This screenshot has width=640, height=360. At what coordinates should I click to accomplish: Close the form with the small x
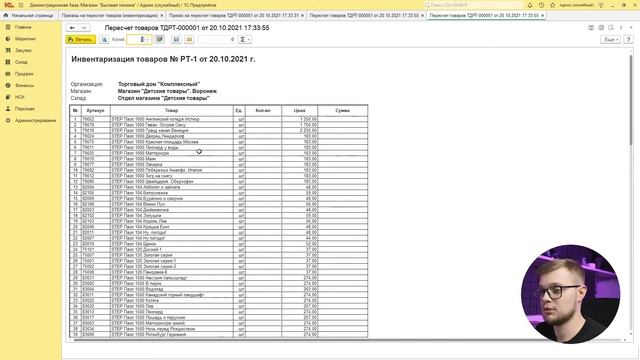[631, 28]
